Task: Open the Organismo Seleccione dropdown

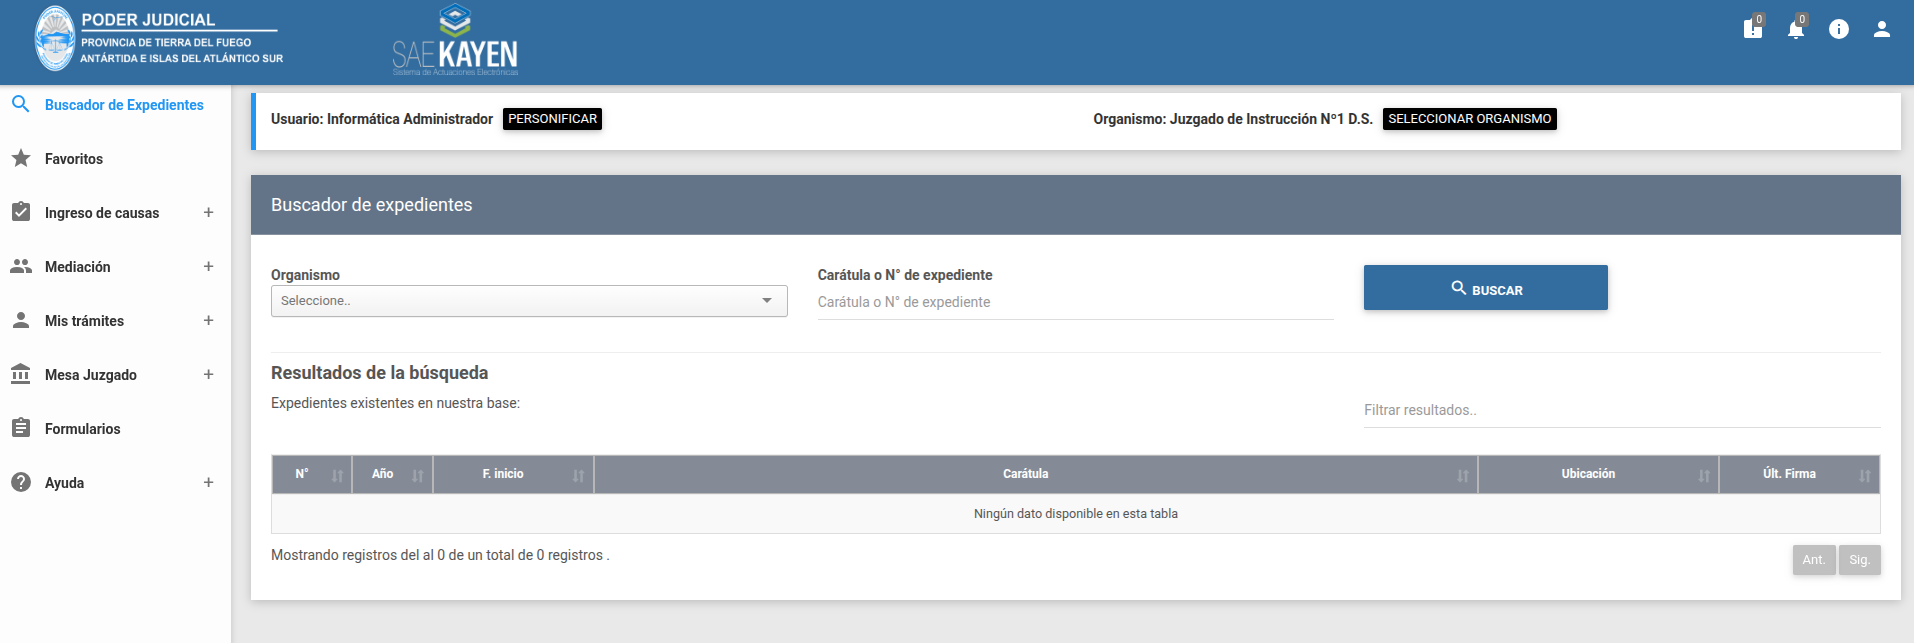Action: tap(528, 301)
